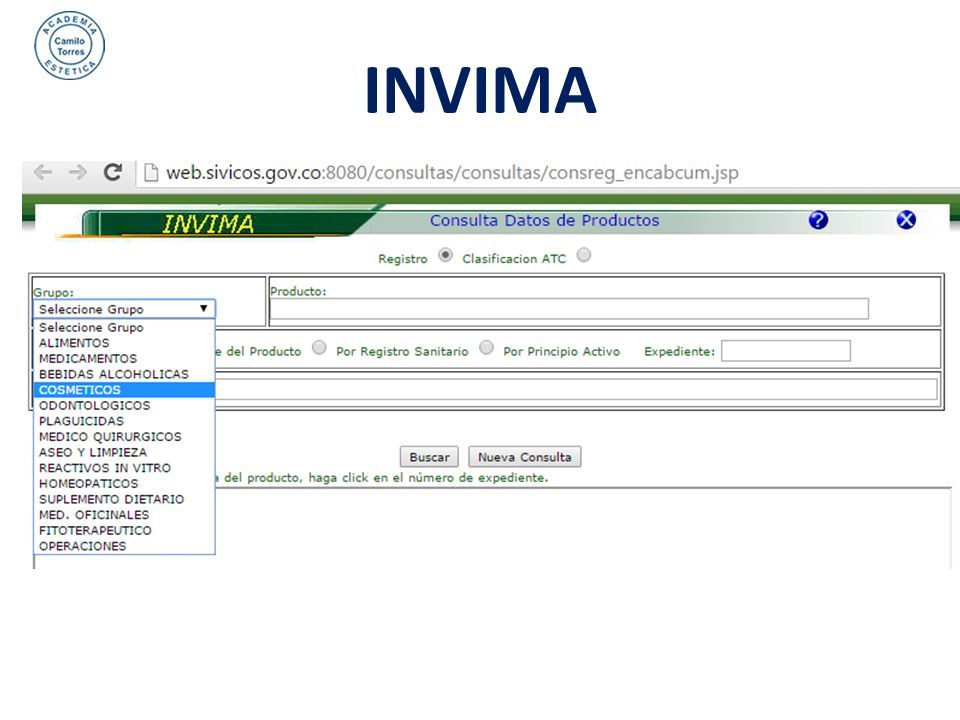Choose the Seleccione Grupo placeholder option in the list
This screenshot has width=960, height=720.
pyautogui.click(x=124, y=328)
